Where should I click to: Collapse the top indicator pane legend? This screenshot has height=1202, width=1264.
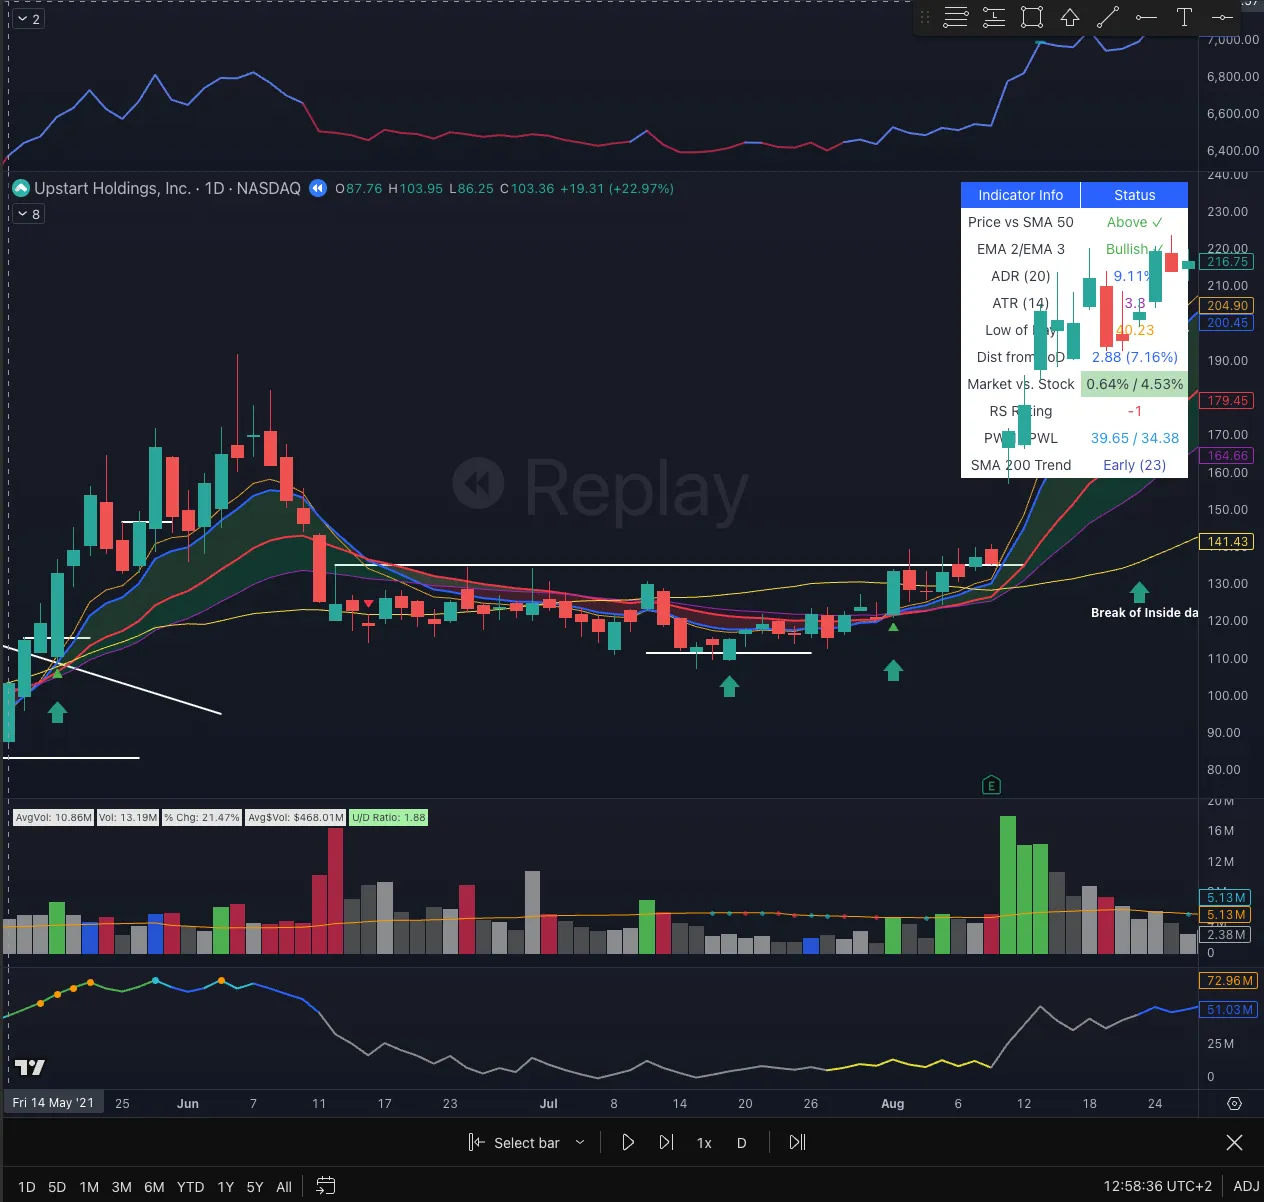point(29,19)
